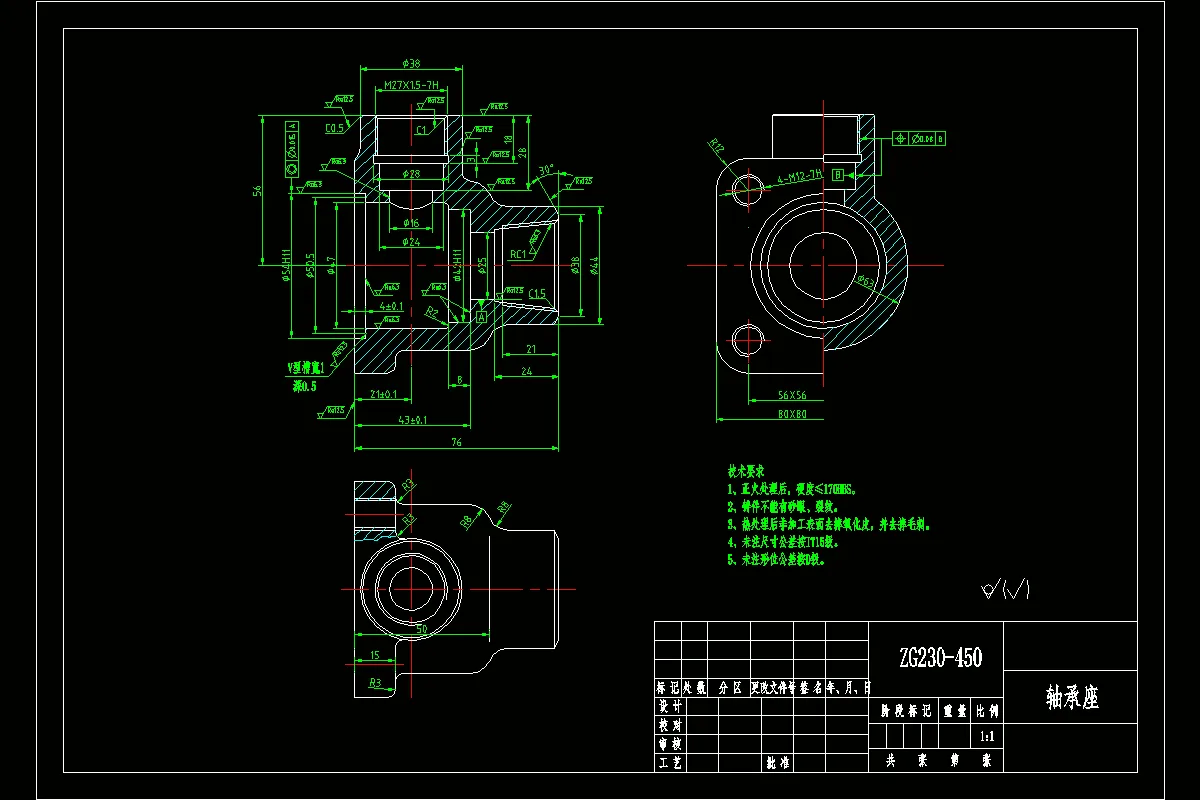Image resolution: width=1200 pixels, height=800 pixels.
Task: Select the 76 overall length dimension
Action: point(456,441)
